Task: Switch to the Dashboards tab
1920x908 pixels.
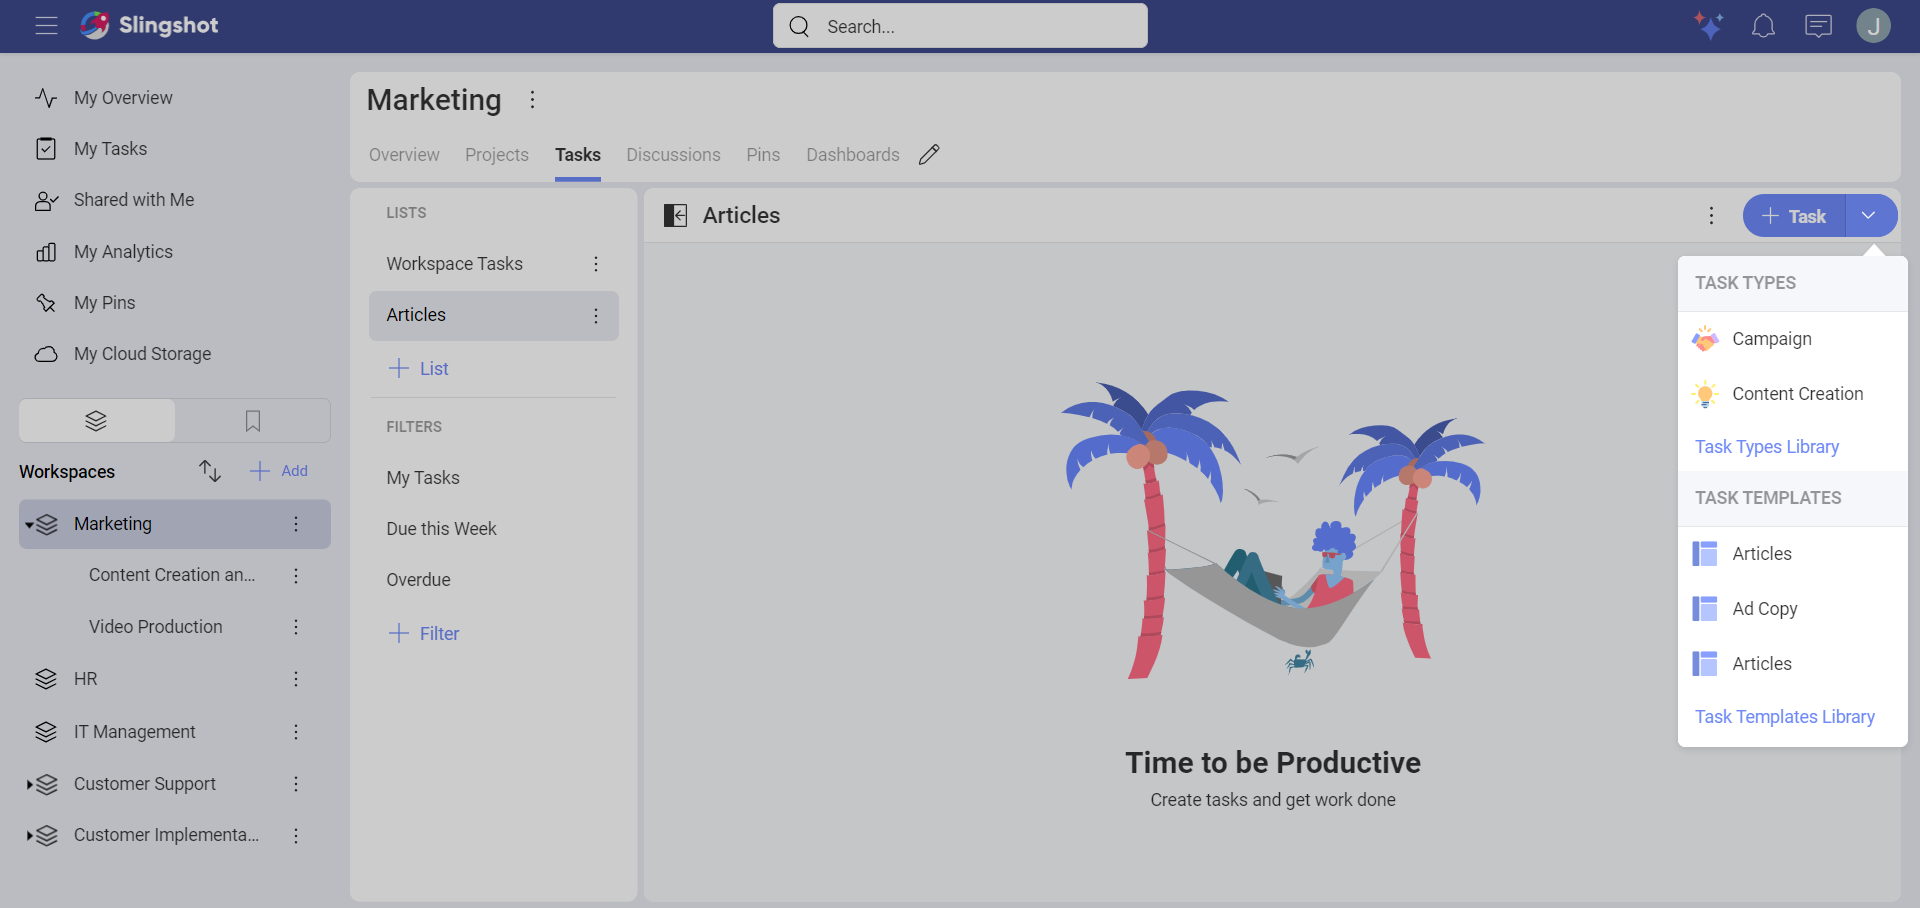Action: 853,155
